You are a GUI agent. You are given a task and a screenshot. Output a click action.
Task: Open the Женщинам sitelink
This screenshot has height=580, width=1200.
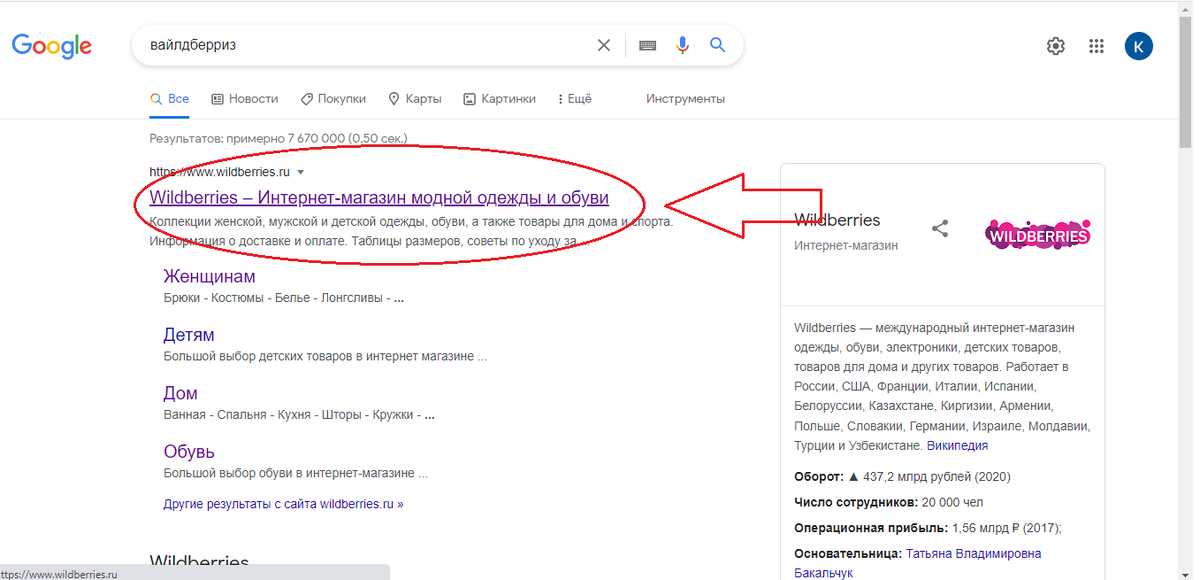point(209,275)
